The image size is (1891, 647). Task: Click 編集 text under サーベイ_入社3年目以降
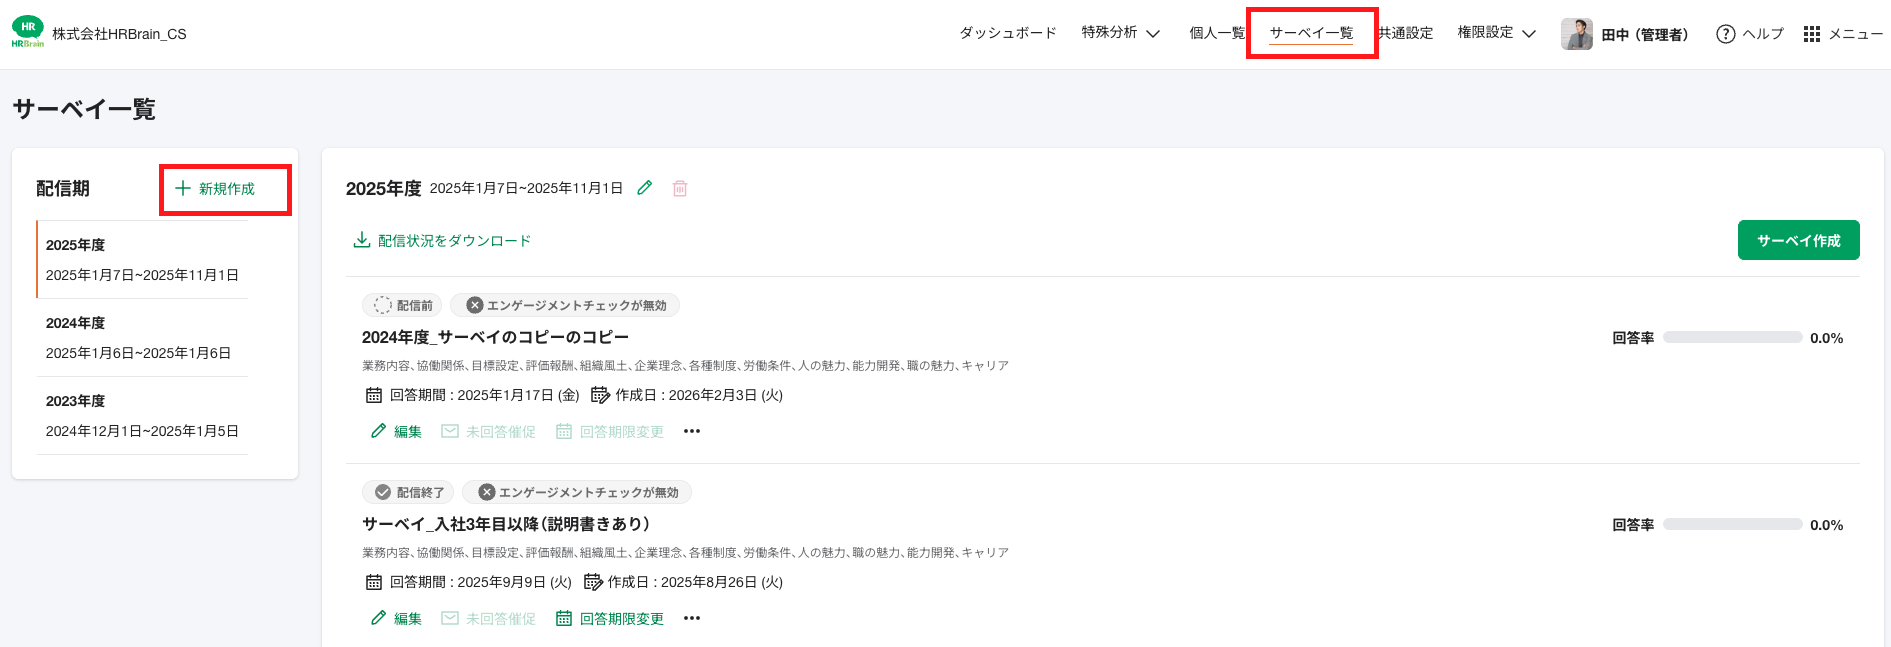408,618
